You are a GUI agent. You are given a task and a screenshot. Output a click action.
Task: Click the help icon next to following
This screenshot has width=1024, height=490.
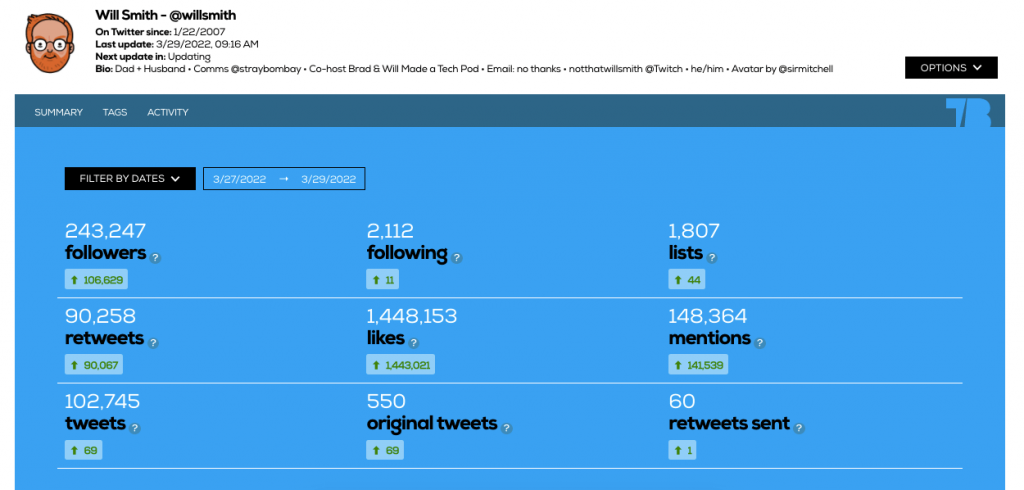click(457, 258)
